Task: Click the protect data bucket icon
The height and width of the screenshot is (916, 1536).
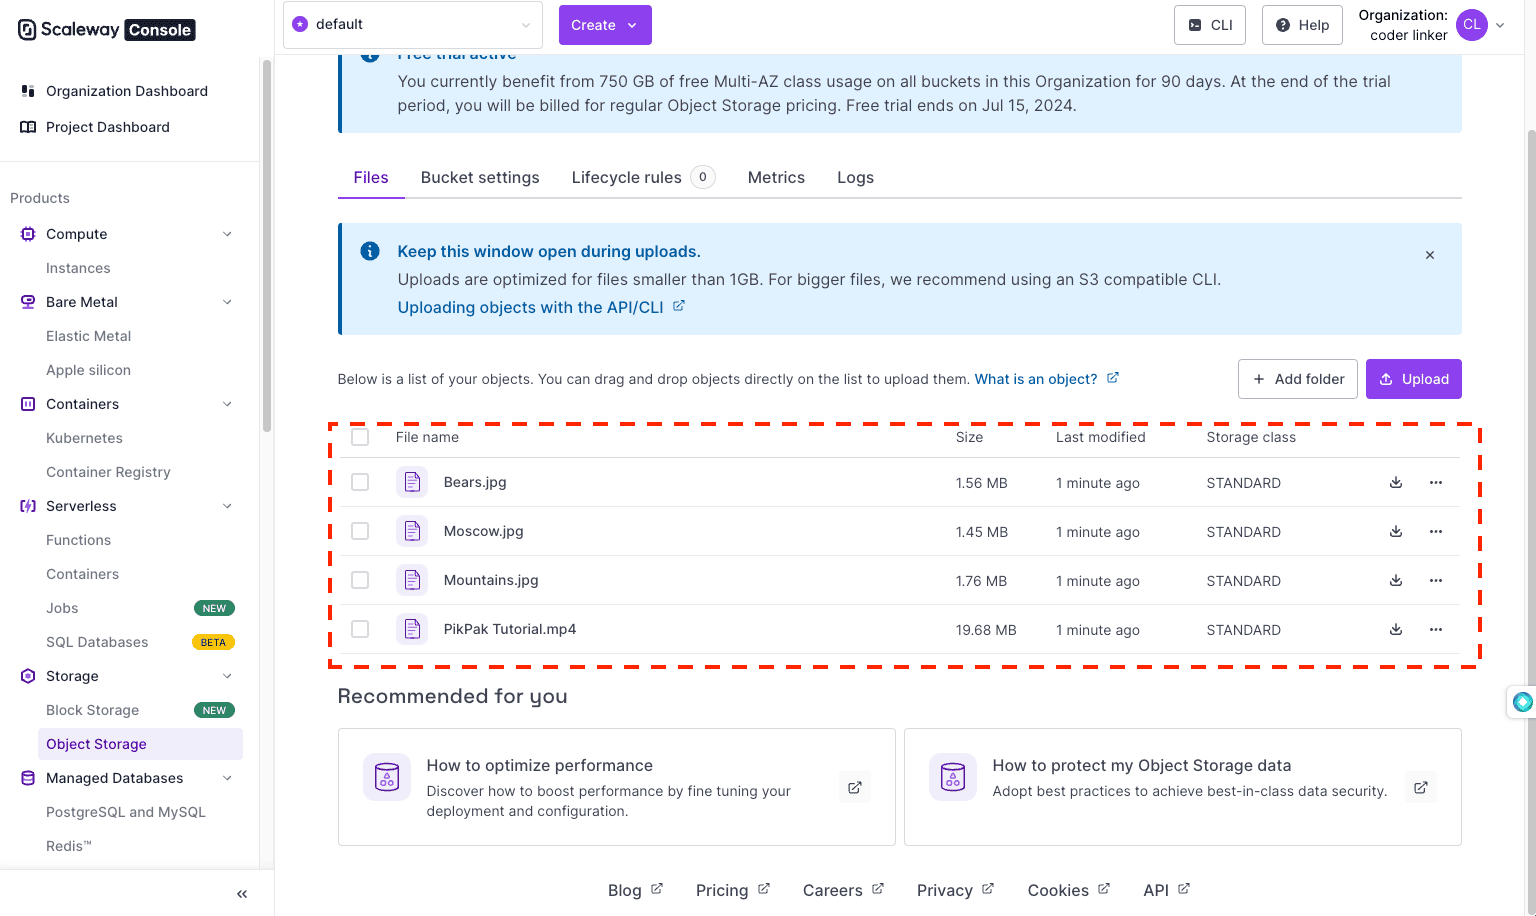Action: click(953, 777)
